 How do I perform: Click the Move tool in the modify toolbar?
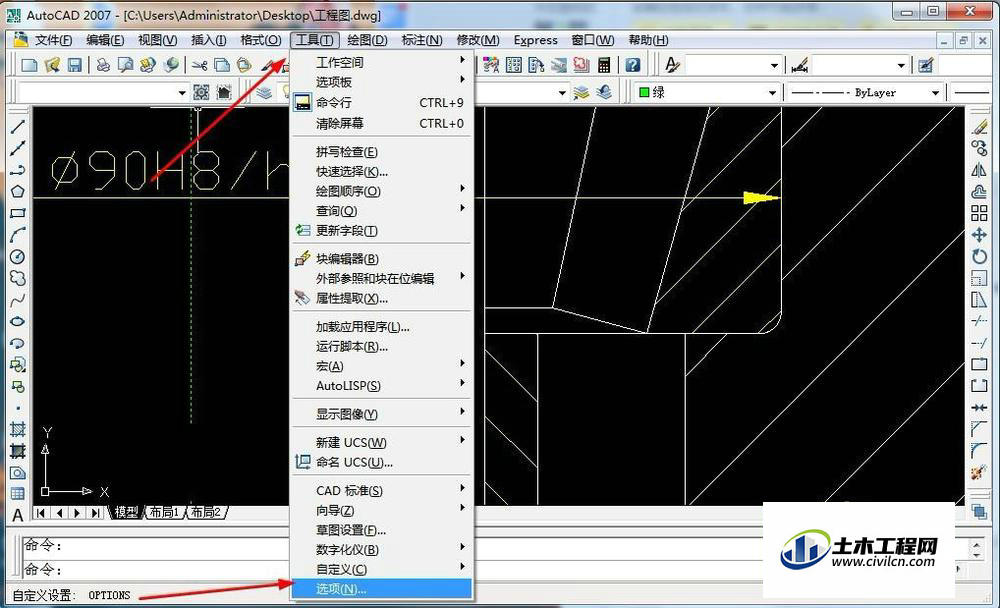pos(979,235)
